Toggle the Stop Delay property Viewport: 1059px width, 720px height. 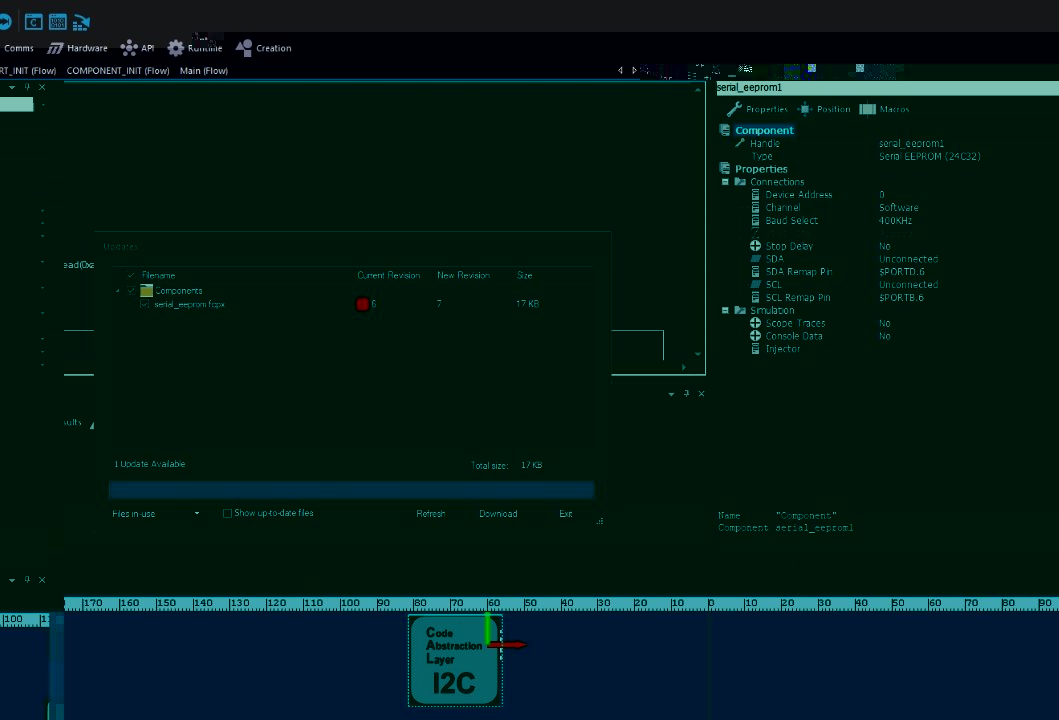(x=755, y=246)
